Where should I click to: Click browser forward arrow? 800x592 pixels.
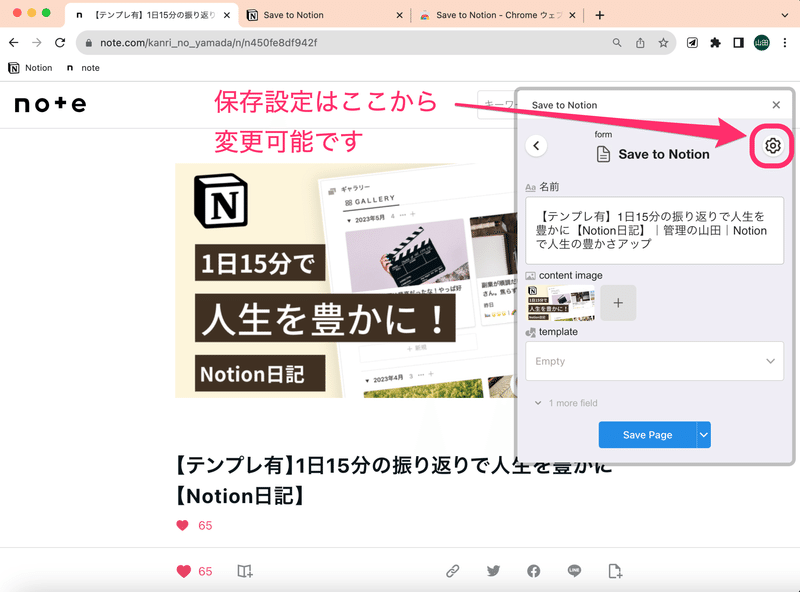[37, 43]
